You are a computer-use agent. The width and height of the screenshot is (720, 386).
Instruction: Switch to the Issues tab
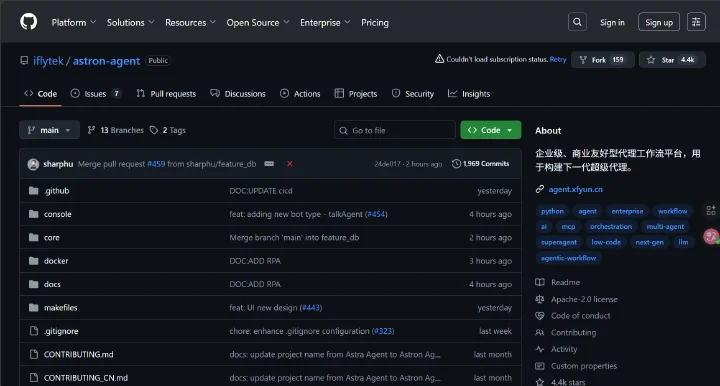coord(96,94)
